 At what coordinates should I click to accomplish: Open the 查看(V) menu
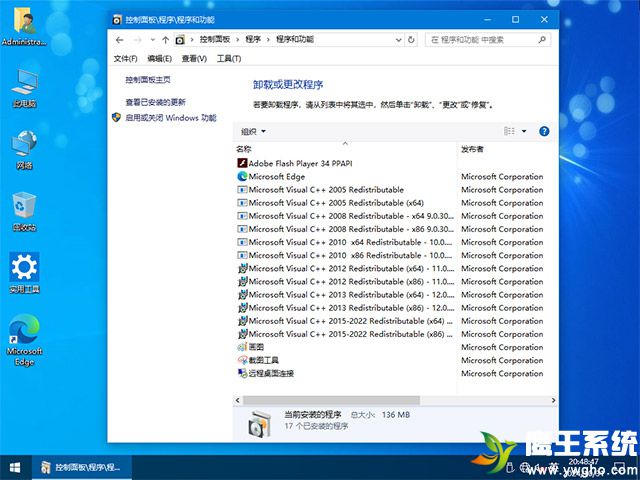tap(194, 59)
